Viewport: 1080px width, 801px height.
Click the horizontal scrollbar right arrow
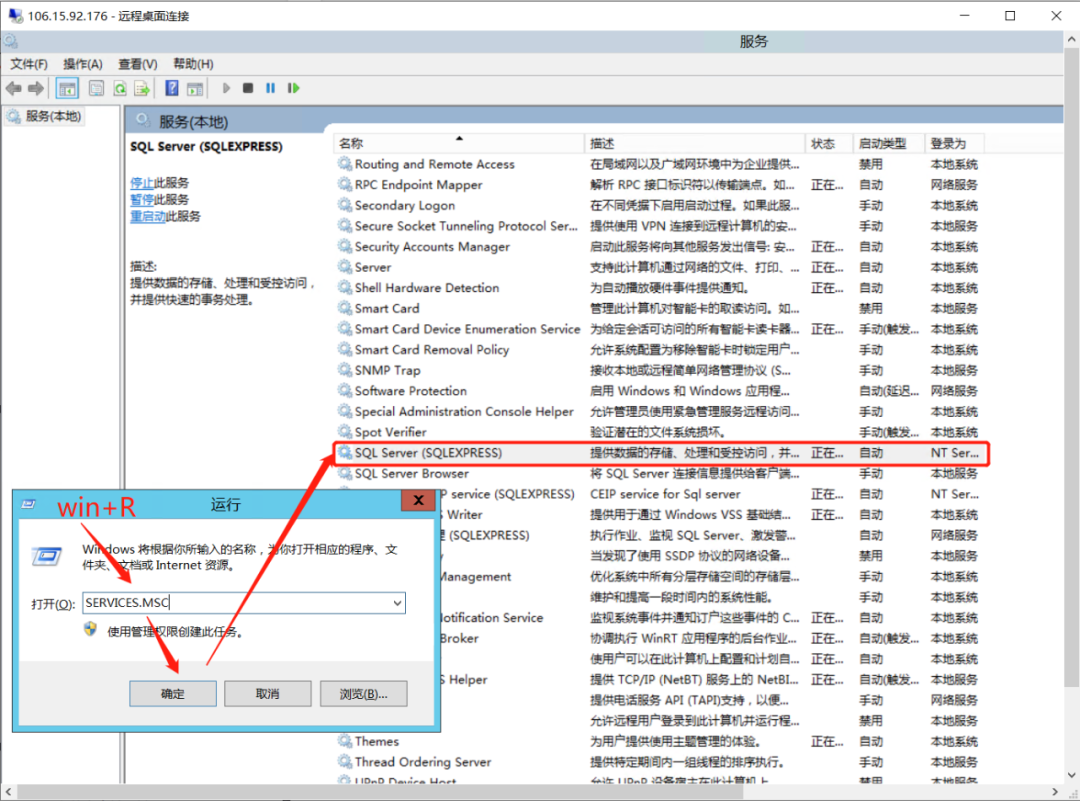point(1055,791)
